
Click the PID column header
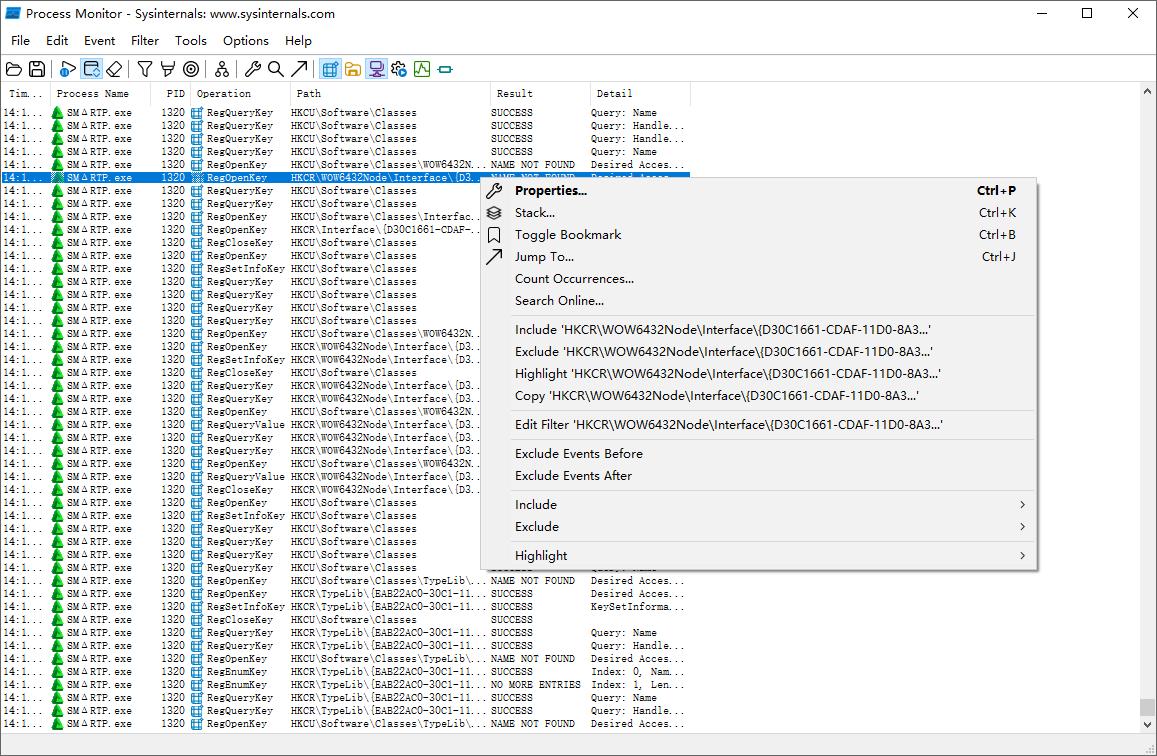coord(171,94)
